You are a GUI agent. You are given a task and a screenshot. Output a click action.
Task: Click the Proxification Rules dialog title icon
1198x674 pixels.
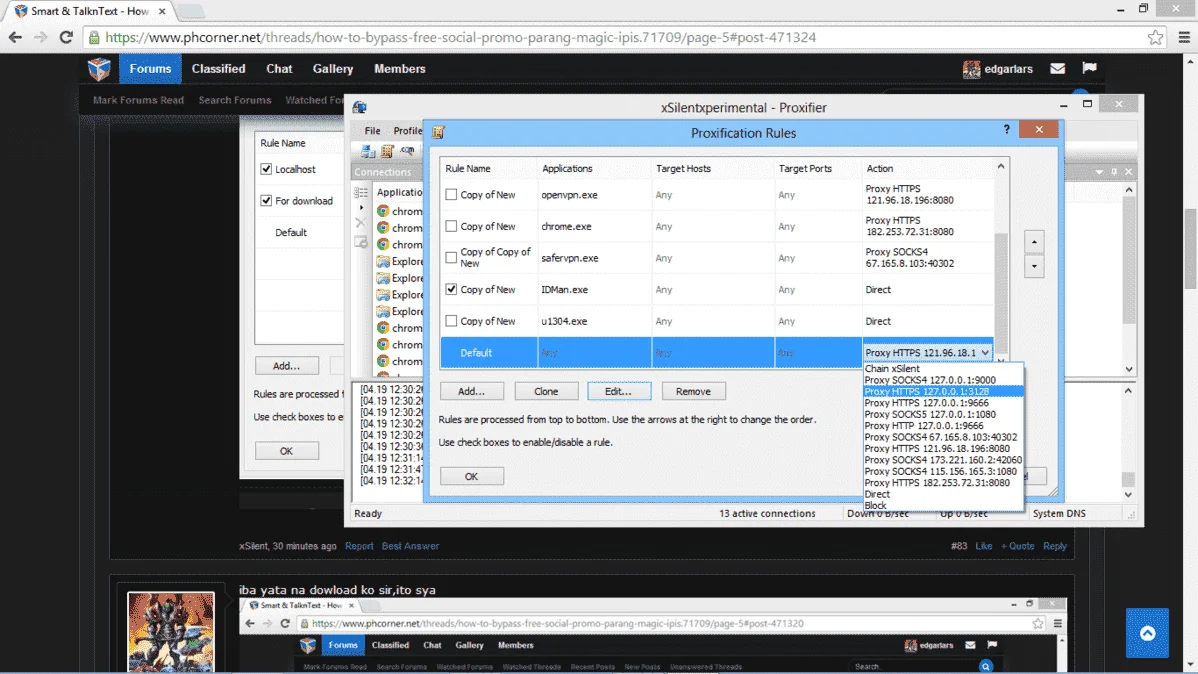439,132
